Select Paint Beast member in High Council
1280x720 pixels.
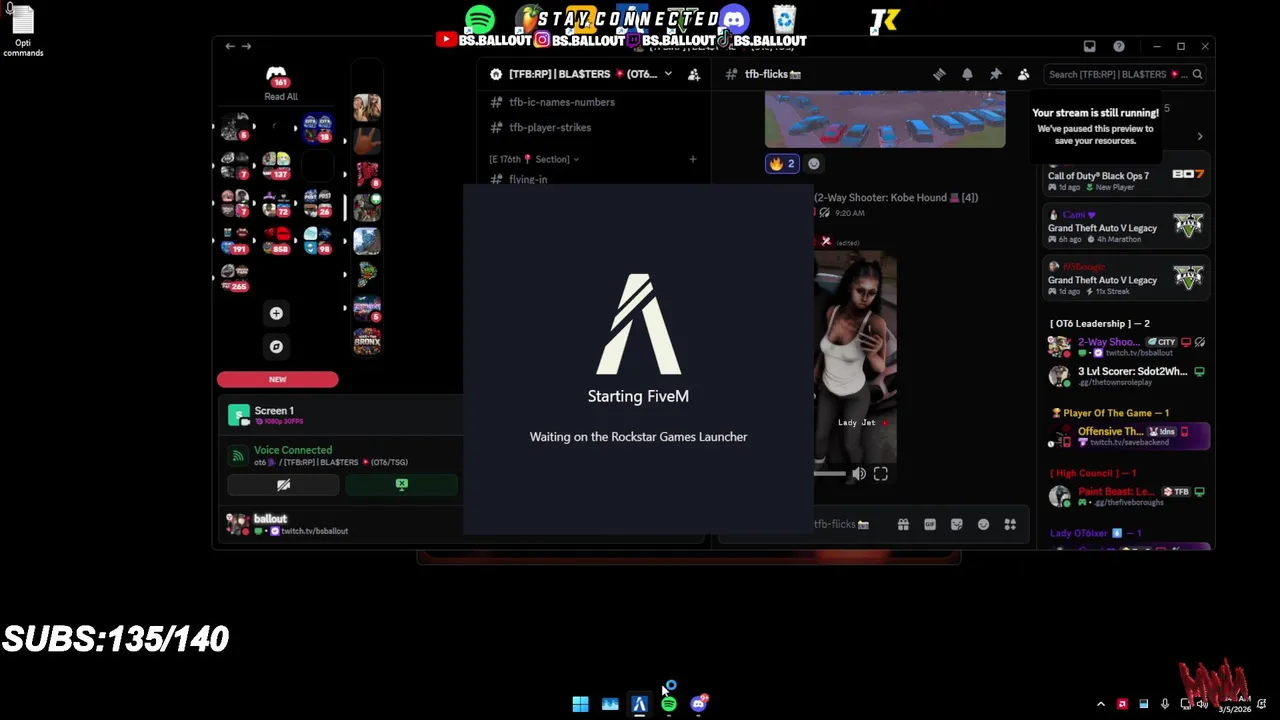pos(1125,496)
